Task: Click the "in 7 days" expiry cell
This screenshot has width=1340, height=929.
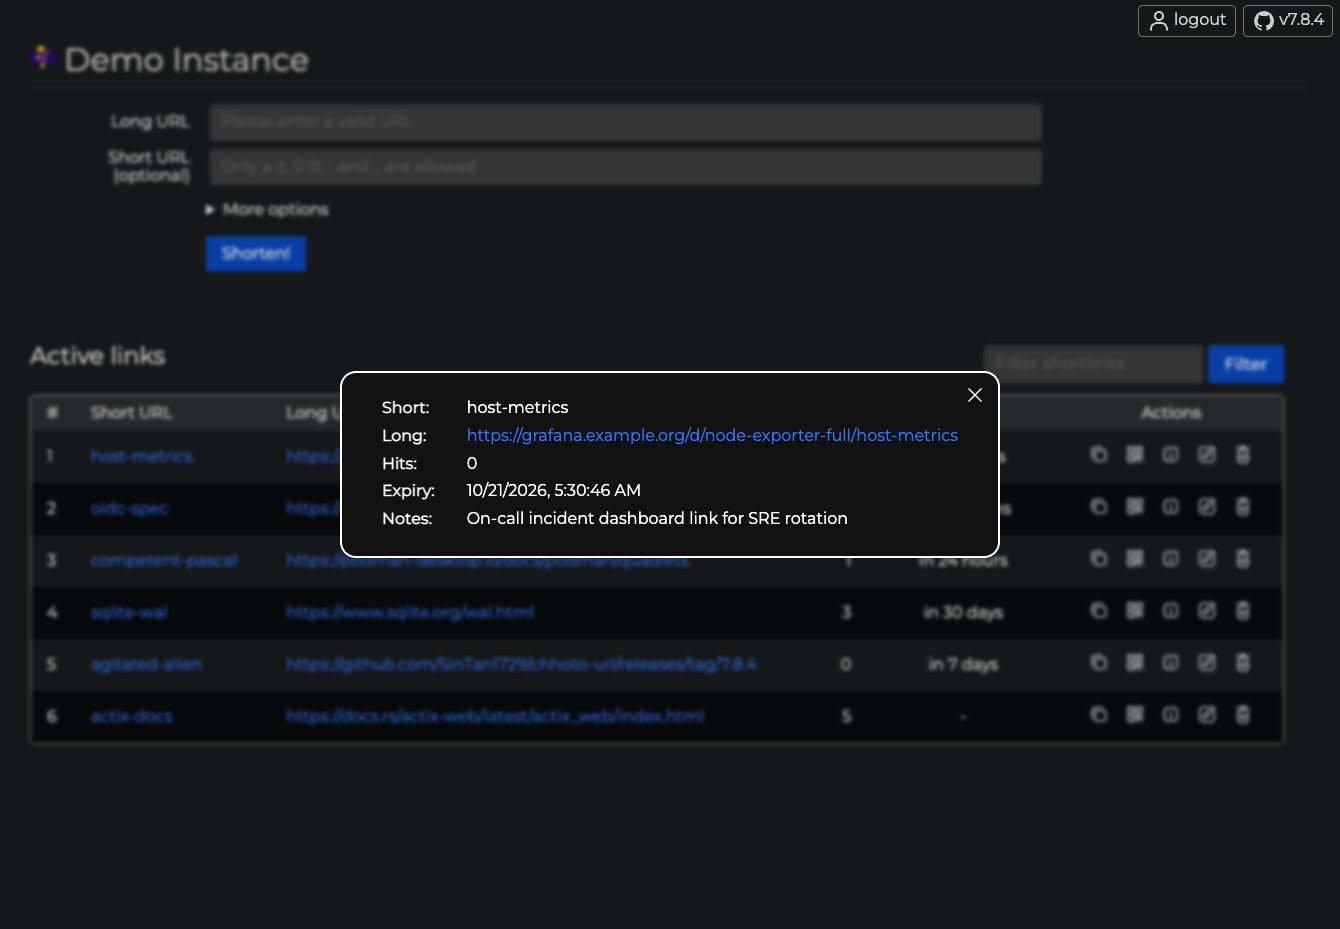Action: tap(963, 664)
